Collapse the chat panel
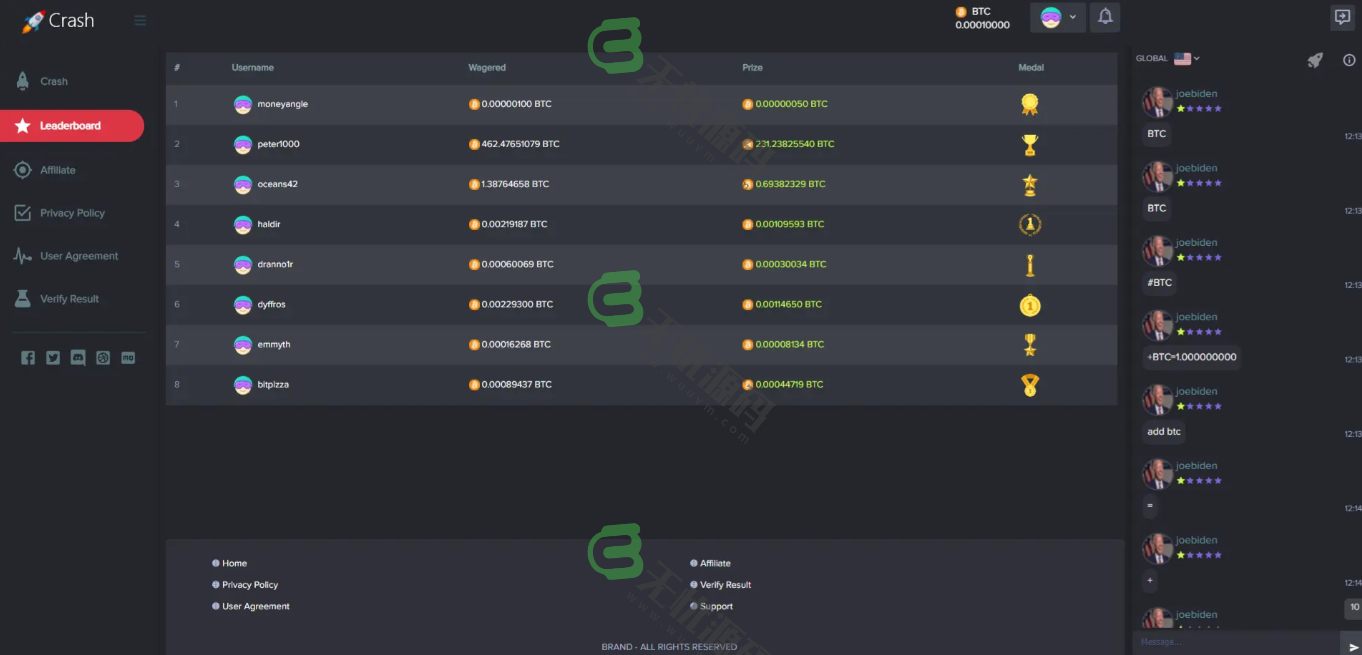The width and height of the screenshot is (1362, 655). coord(1342,17)
